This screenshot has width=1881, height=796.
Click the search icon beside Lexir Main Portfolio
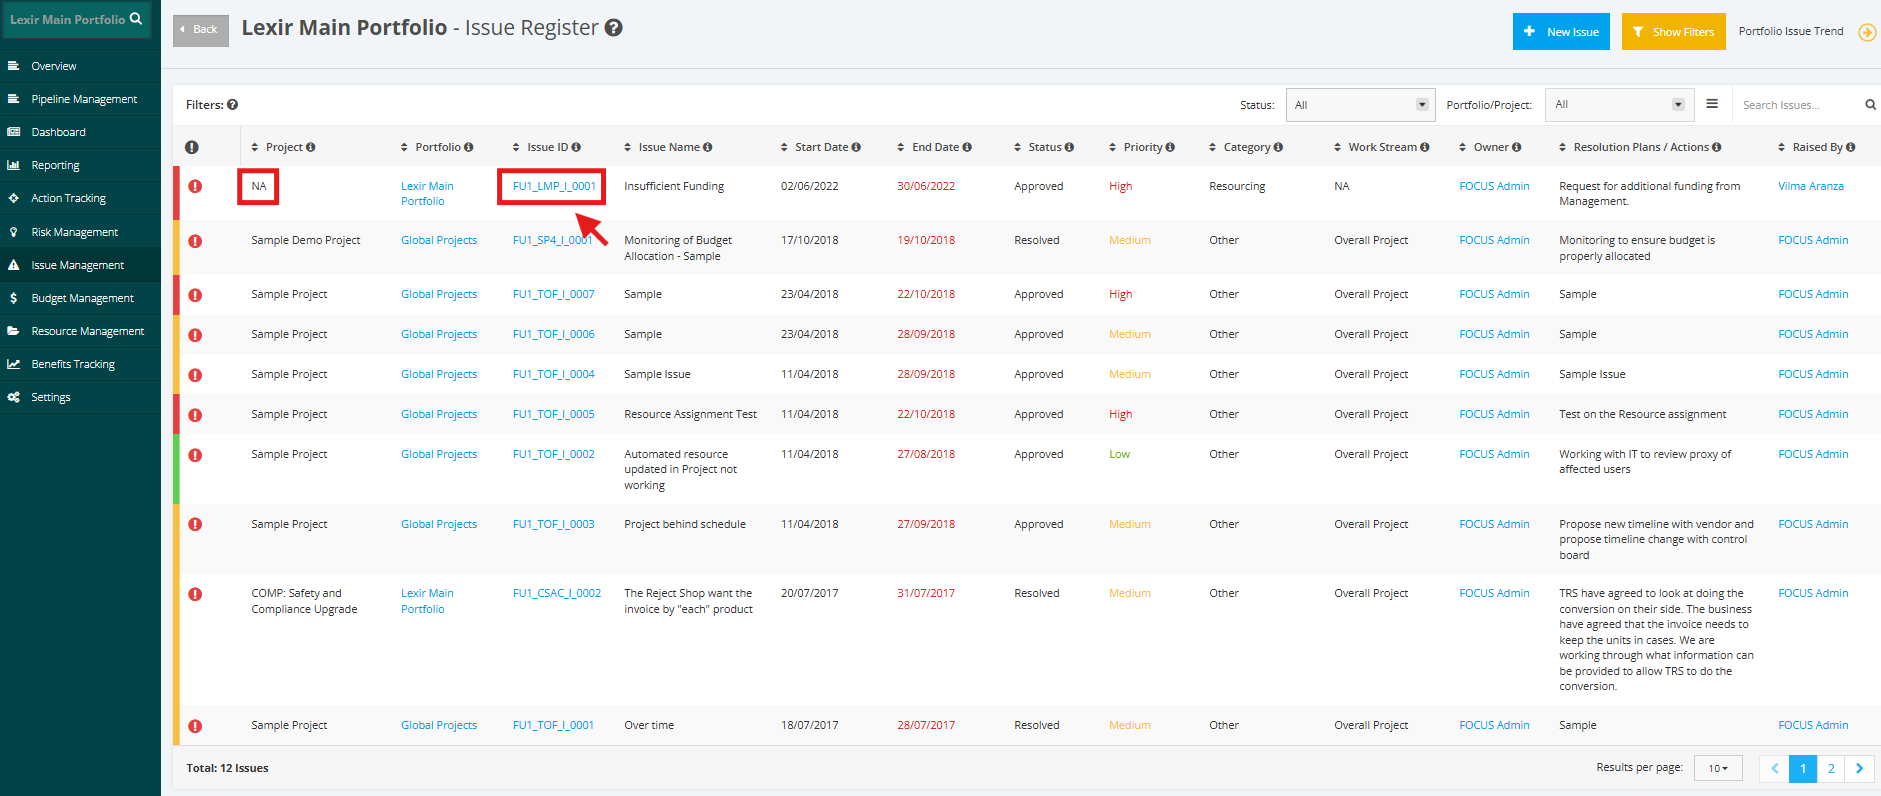pyautogui.click(x=136, y=19)
